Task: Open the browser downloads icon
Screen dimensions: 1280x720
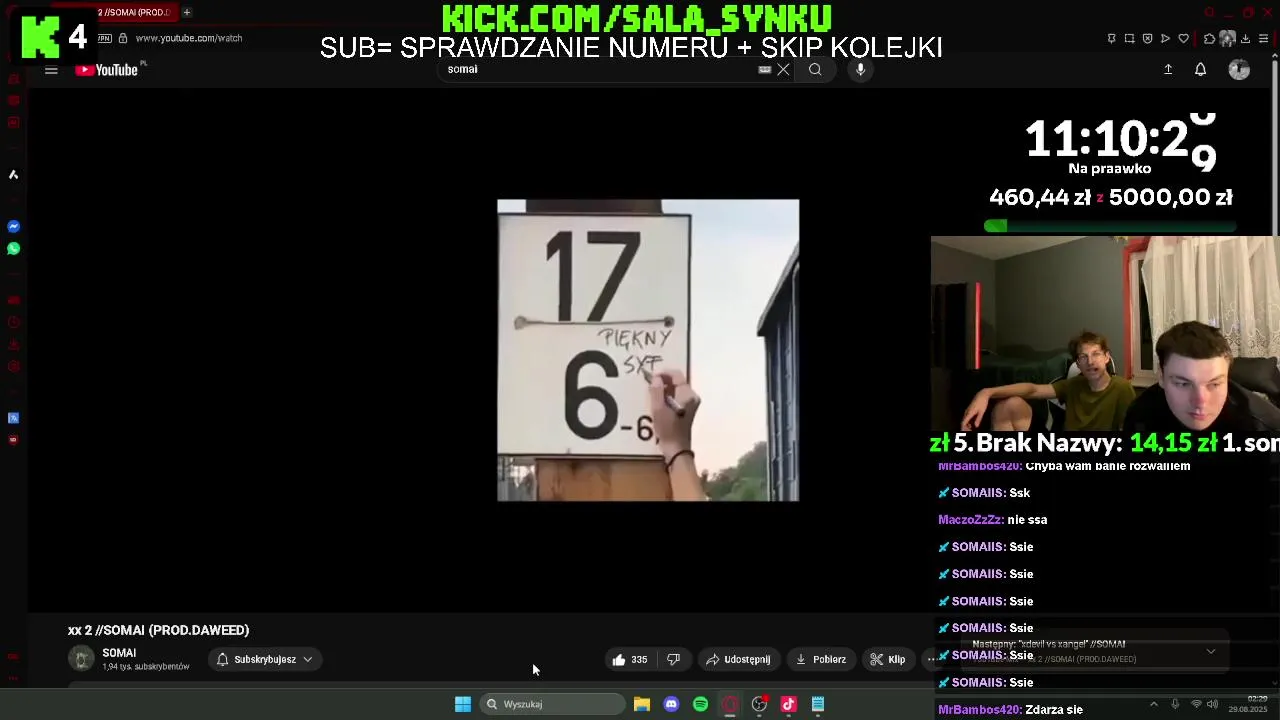Action: point(1245,38)
